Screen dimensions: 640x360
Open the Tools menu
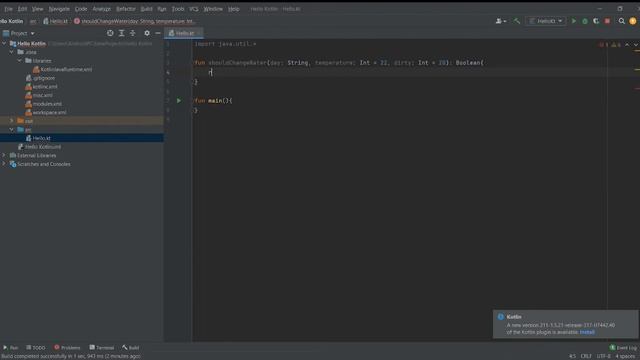(178, 9)
